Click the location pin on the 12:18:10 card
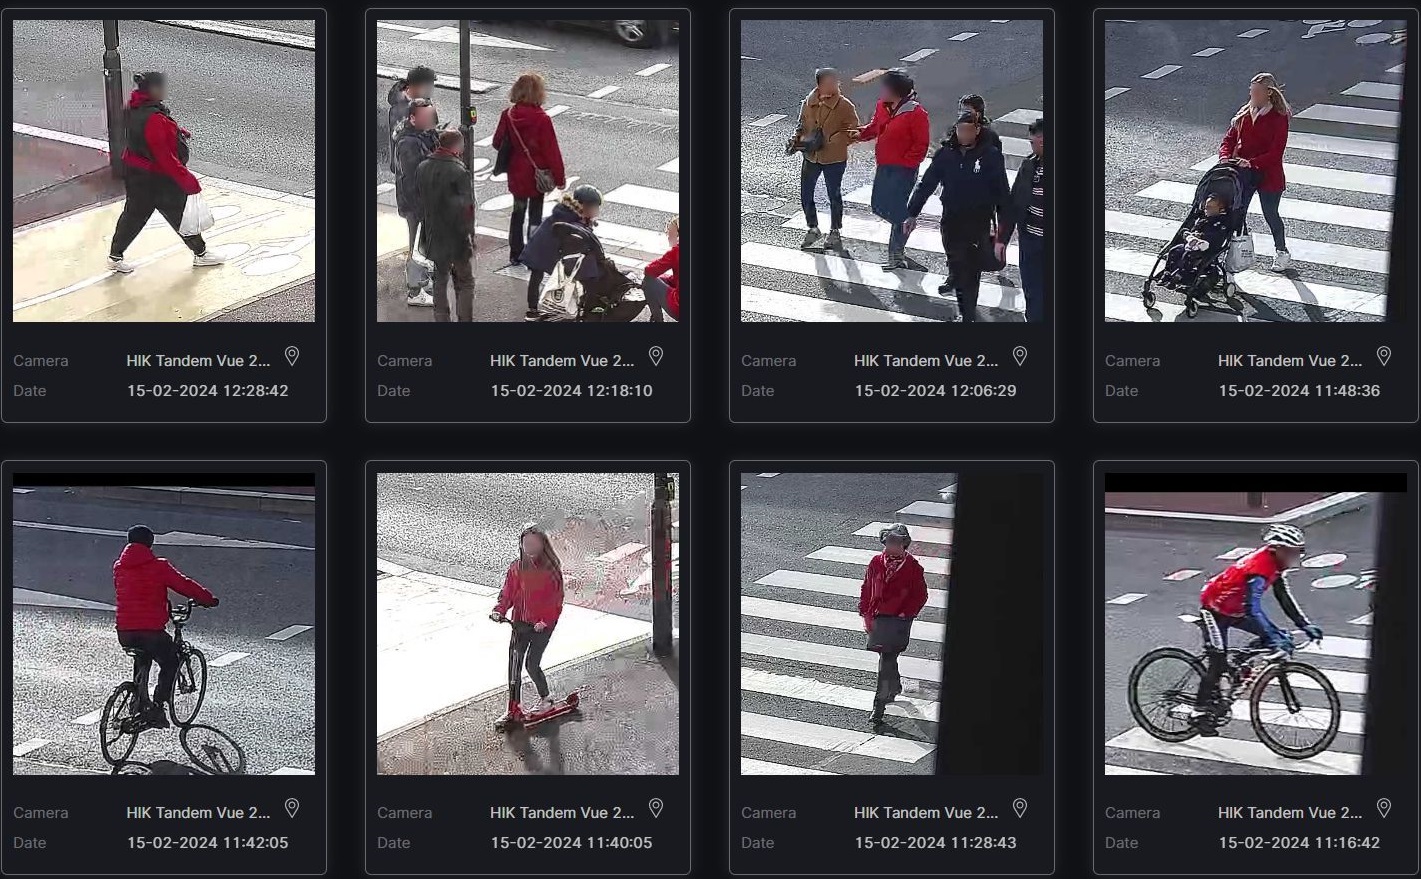This screenshot has height=879, width=1421. [x=656, y=356]
